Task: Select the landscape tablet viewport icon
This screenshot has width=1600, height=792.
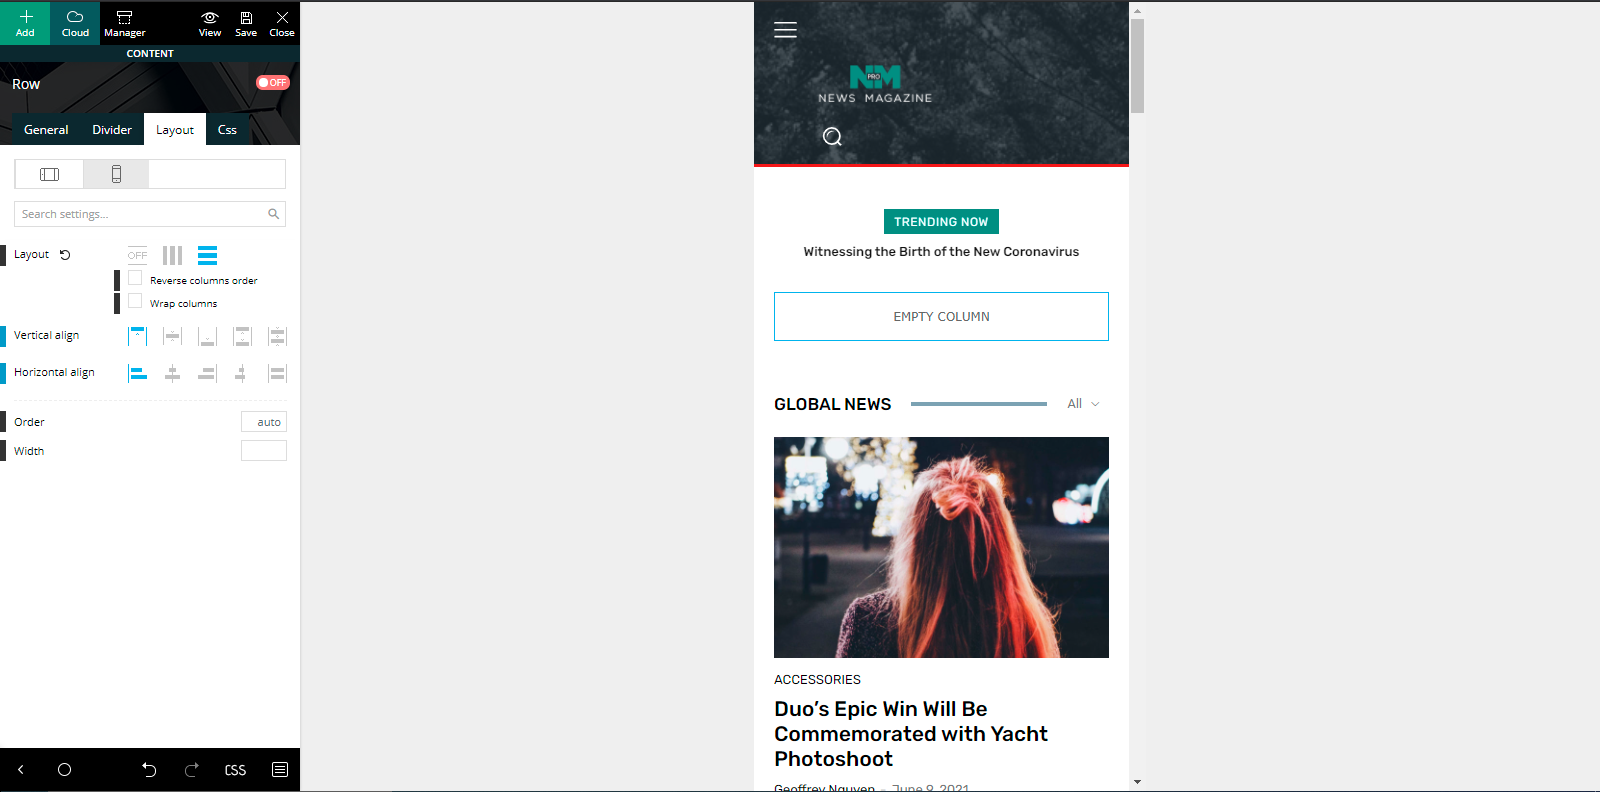Action: pyautogui.click(x=49, y=174)
